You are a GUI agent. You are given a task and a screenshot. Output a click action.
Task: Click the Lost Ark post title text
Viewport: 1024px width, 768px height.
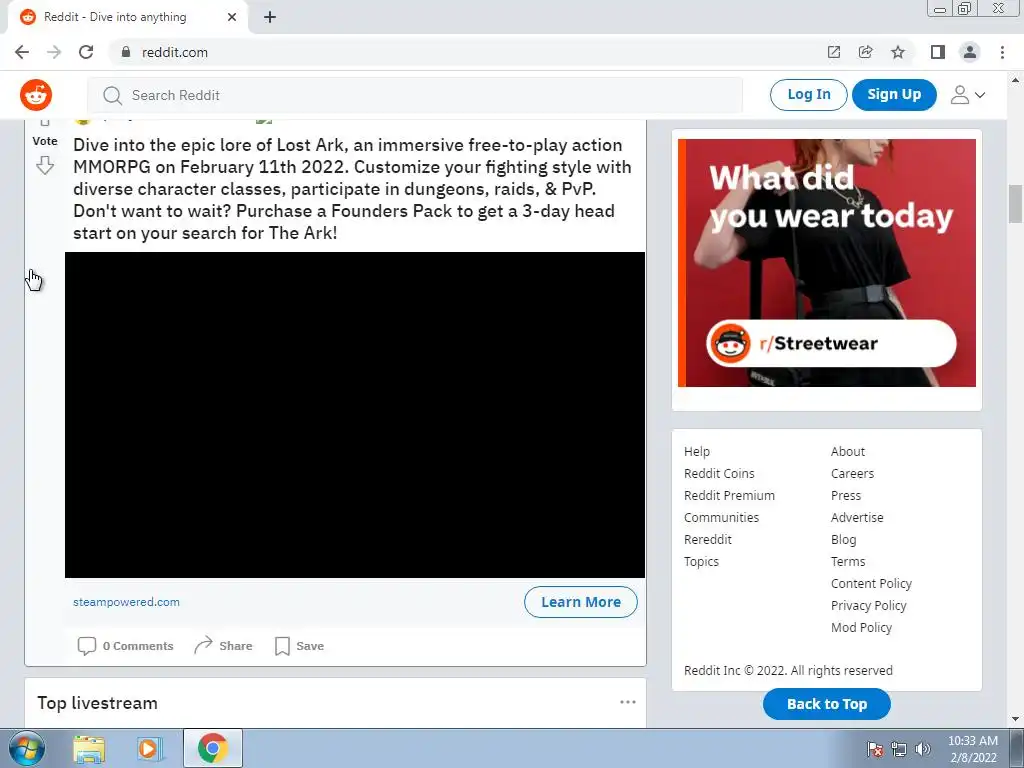352,189
